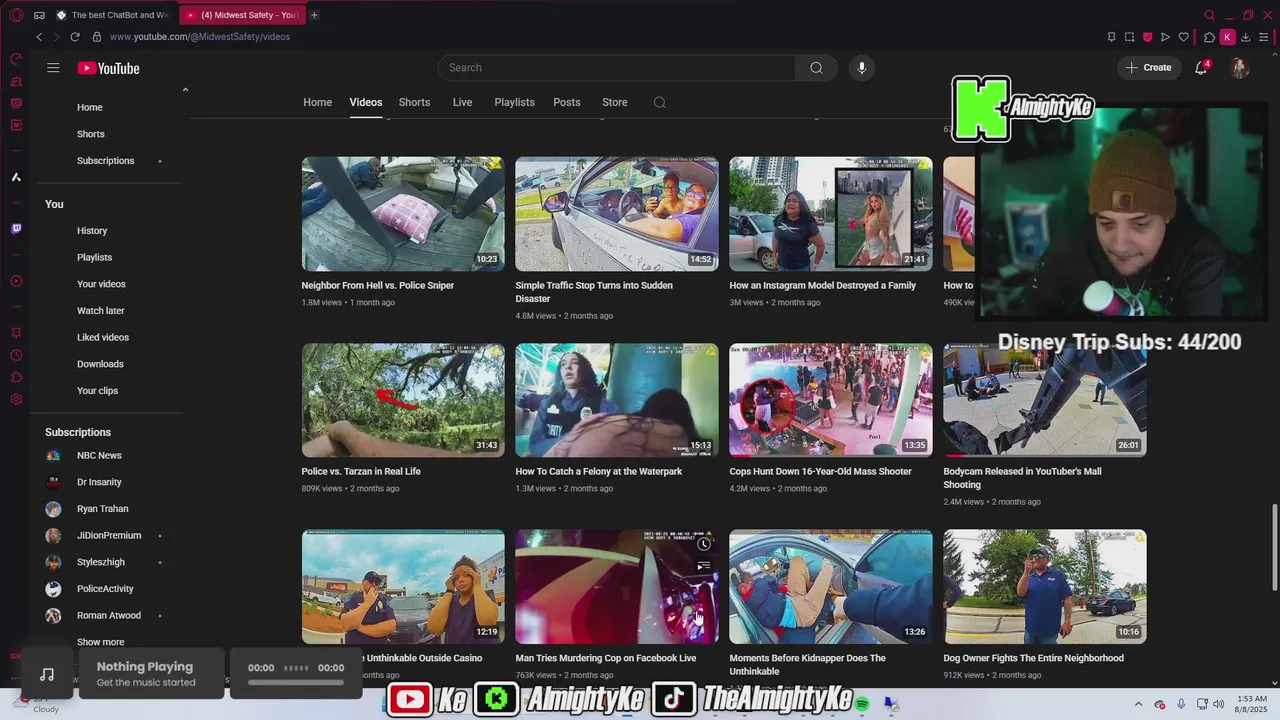Open the Easy Setup menu icon
The image size is (1280, 720).
[x=1264, y=37]
